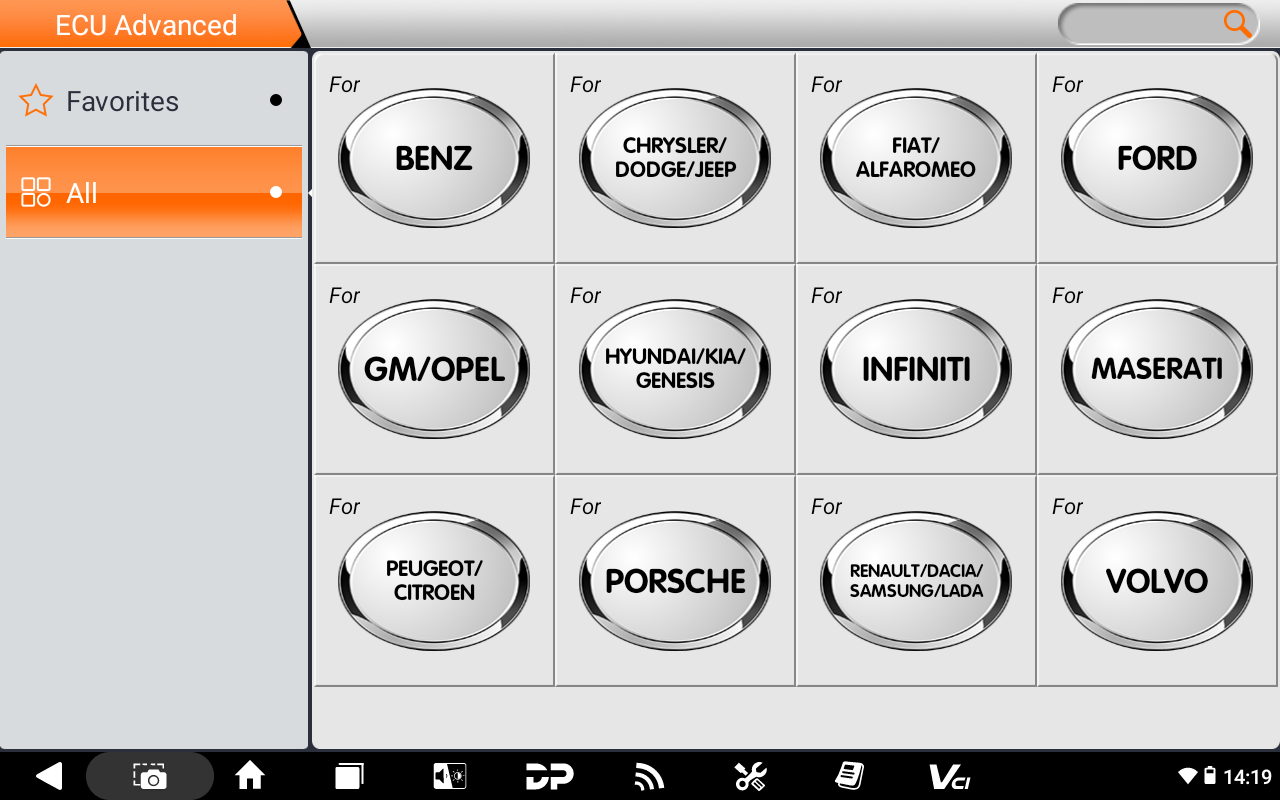
Task: Open the wireless cast signal icon
Action: [649, 776]
